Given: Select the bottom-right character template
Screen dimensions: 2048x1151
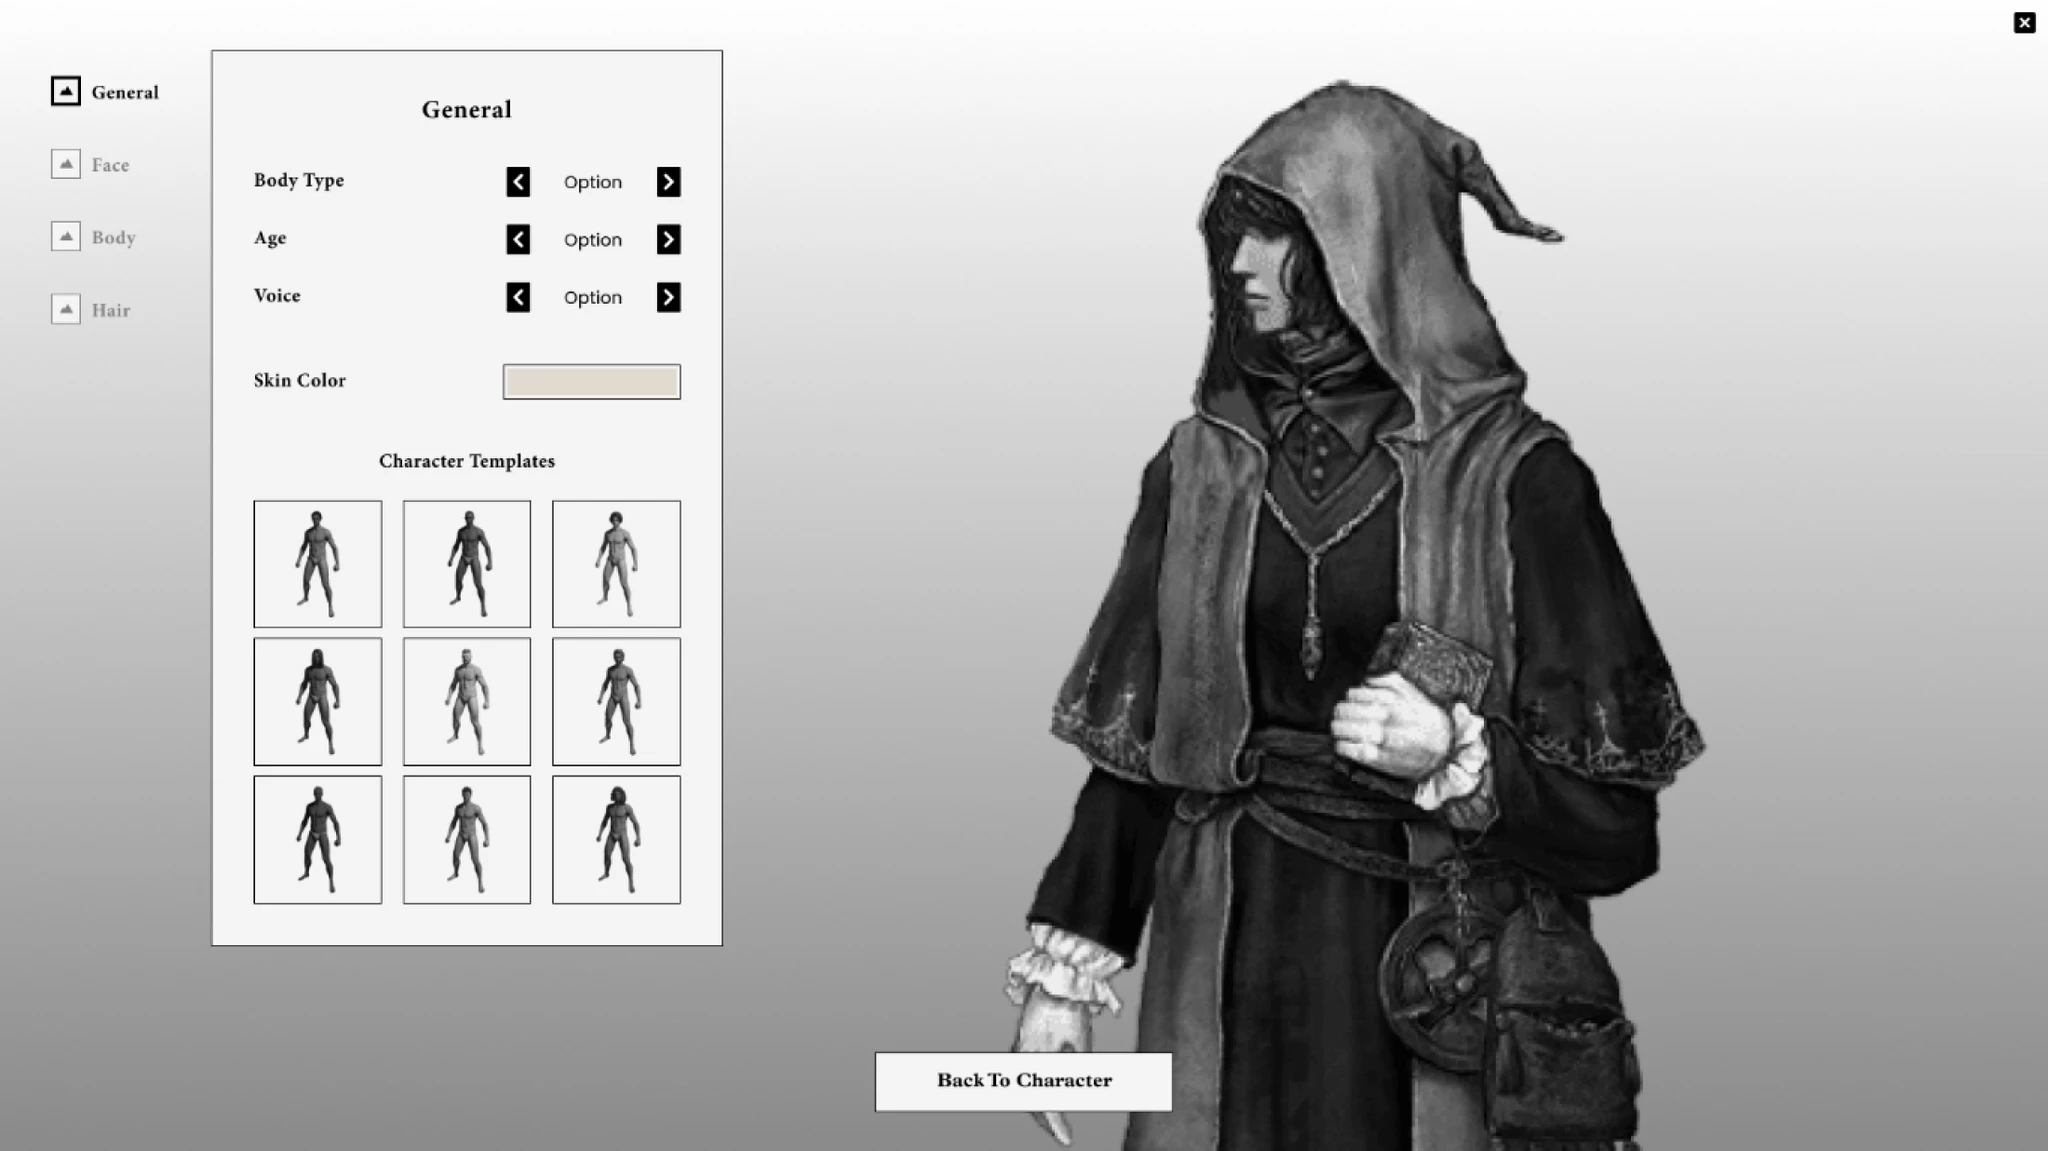Looking at the screenshot, I should (616, 840).
